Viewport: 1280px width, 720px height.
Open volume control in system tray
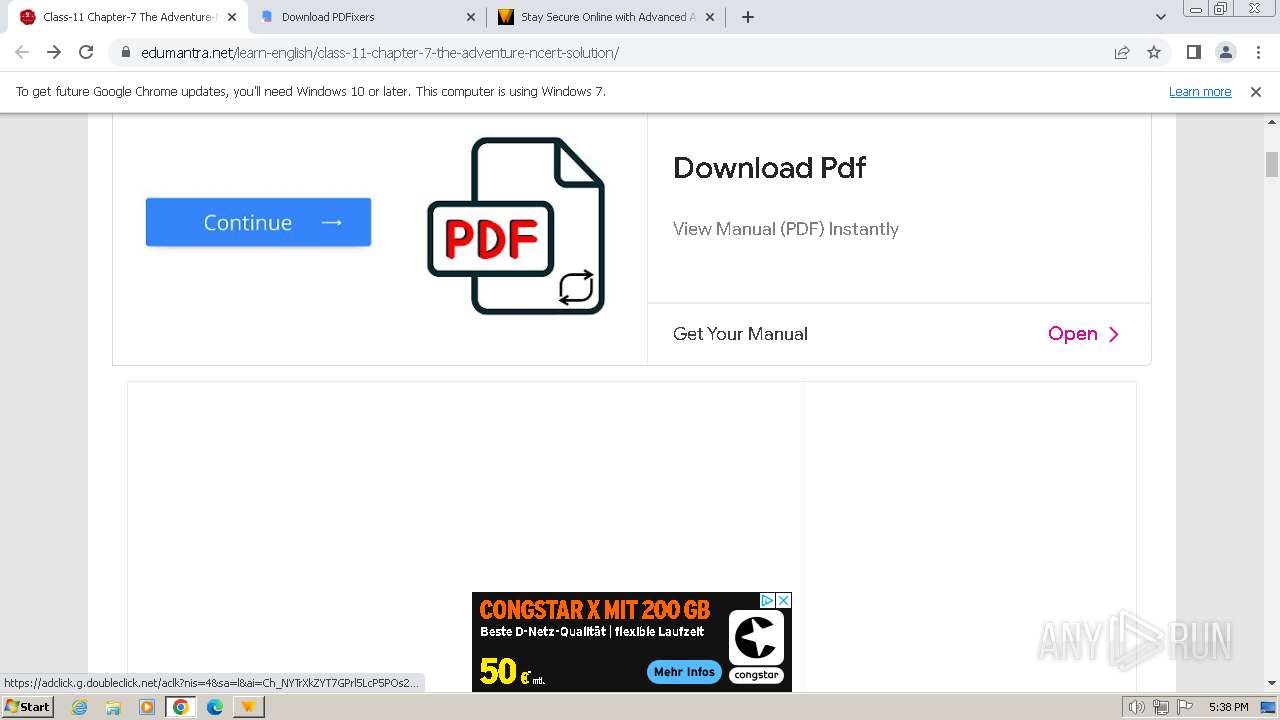click(1137, 707)
